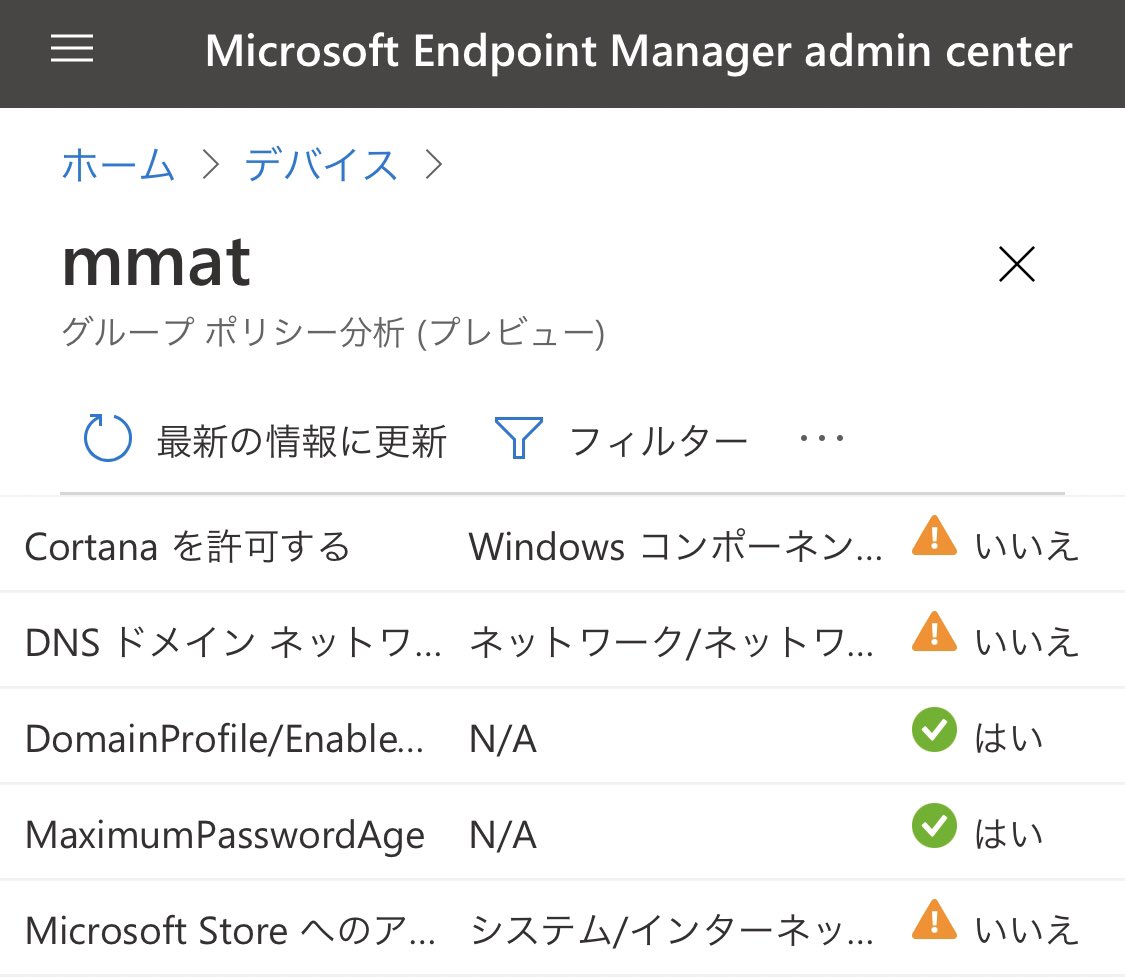Select the Cortana を許可する setting
The image size is (1125, 977).
(x=188, y=546)
